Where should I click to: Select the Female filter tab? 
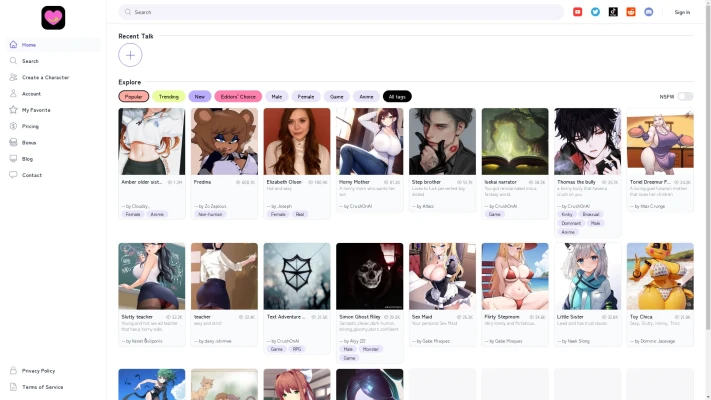(x=306, y=97)
